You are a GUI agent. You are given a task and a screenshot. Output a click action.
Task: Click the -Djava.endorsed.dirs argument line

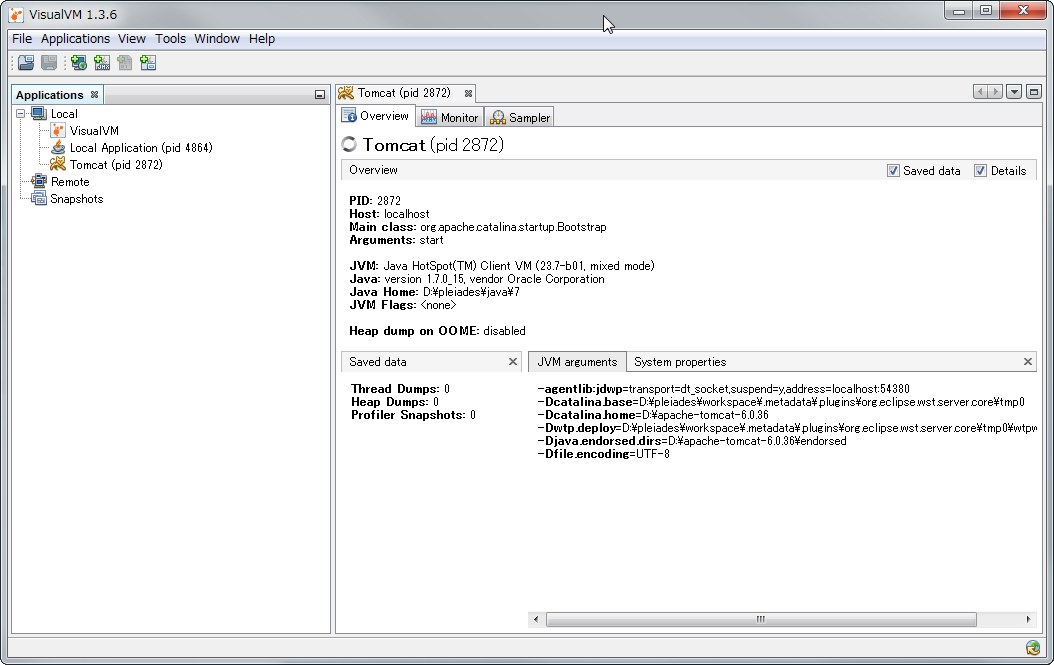pos(692,441)
